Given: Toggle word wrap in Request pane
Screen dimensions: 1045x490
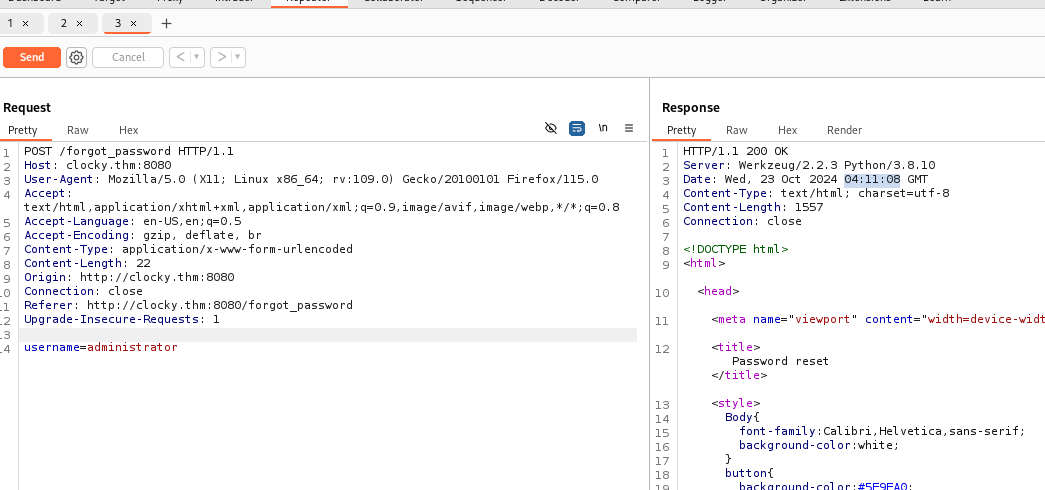Looking at the screenshot, I should (x=576, y=128).
